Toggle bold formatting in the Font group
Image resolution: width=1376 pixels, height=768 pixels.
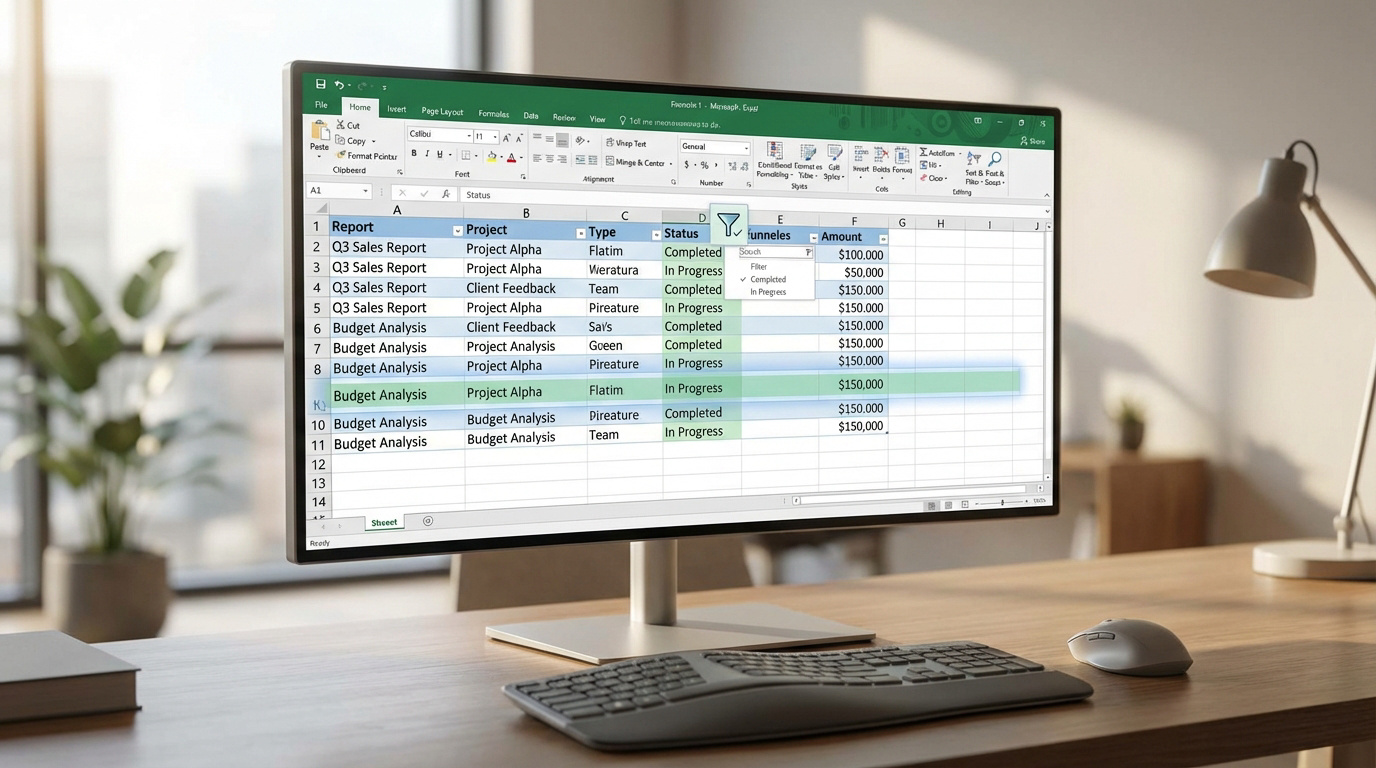tap(414, 154)
